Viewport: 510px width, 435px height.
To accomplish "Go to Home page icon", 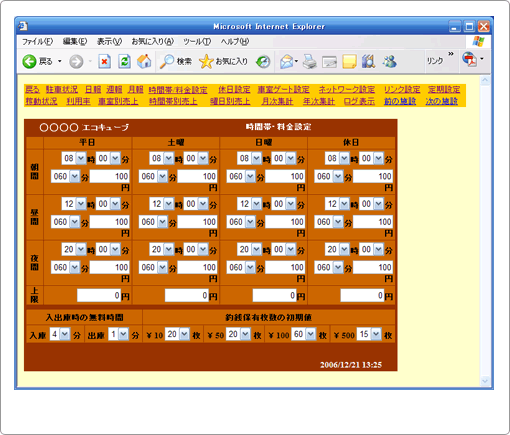I will [144, 62].
